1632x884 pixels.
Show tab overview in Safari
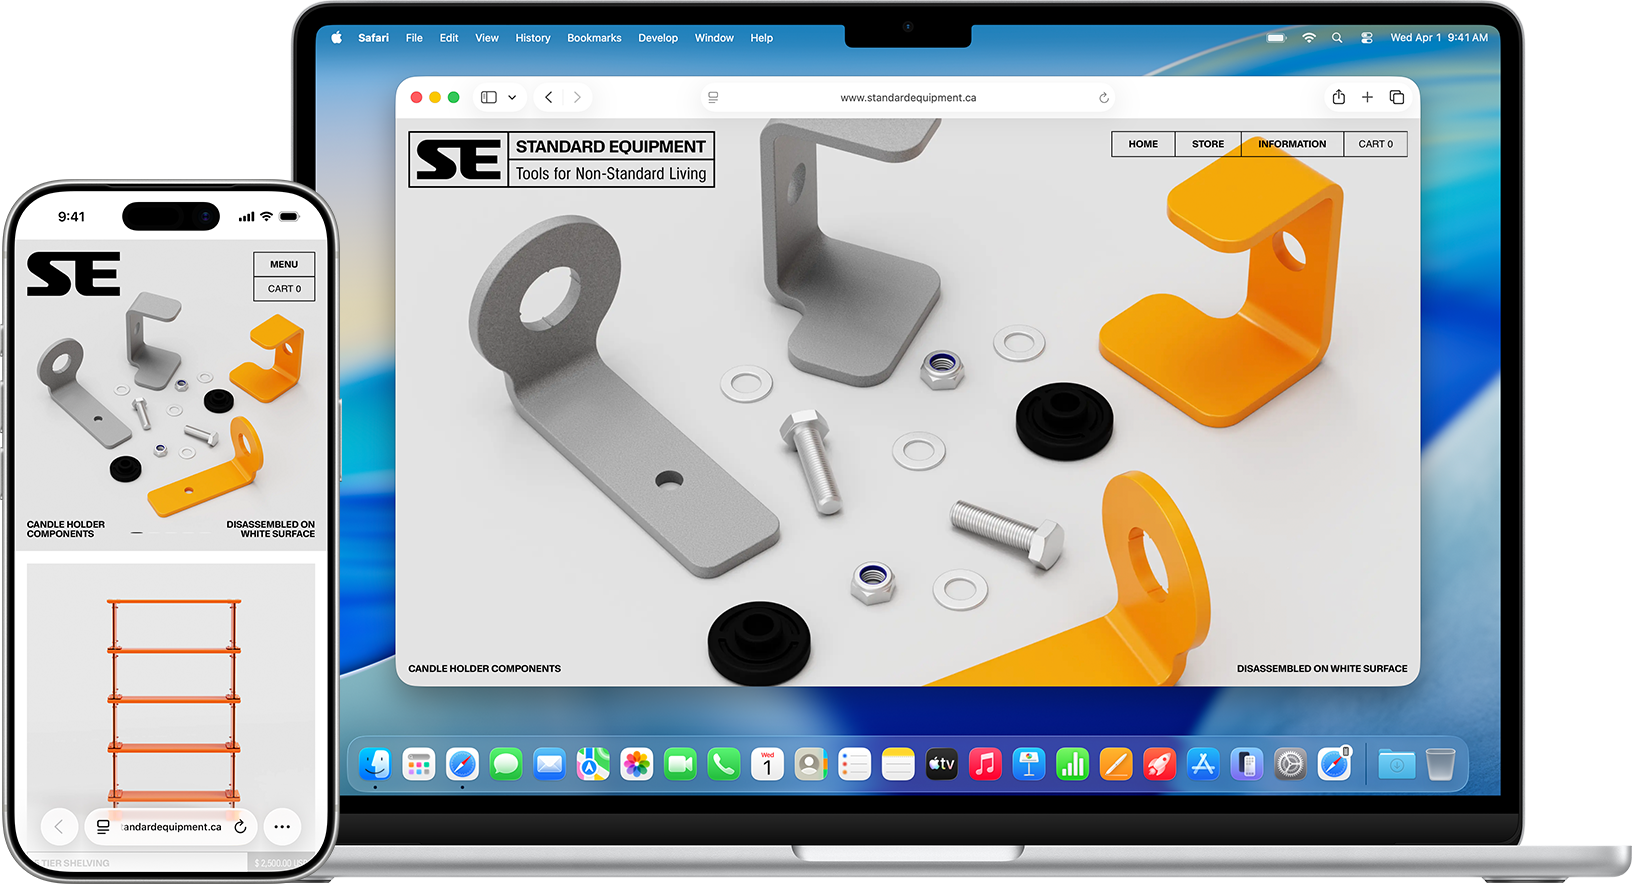point(1397,97)
